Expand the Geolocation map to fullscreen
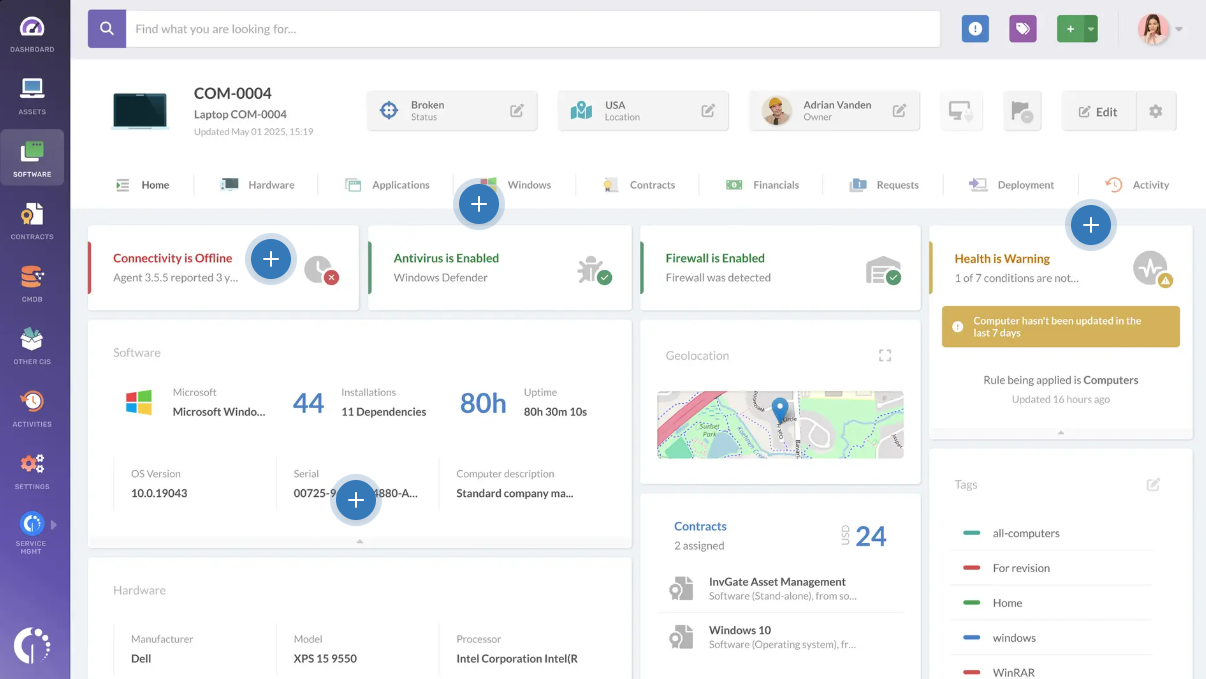The width and height of the screenshot is (1206, 679). pos(884,355)
